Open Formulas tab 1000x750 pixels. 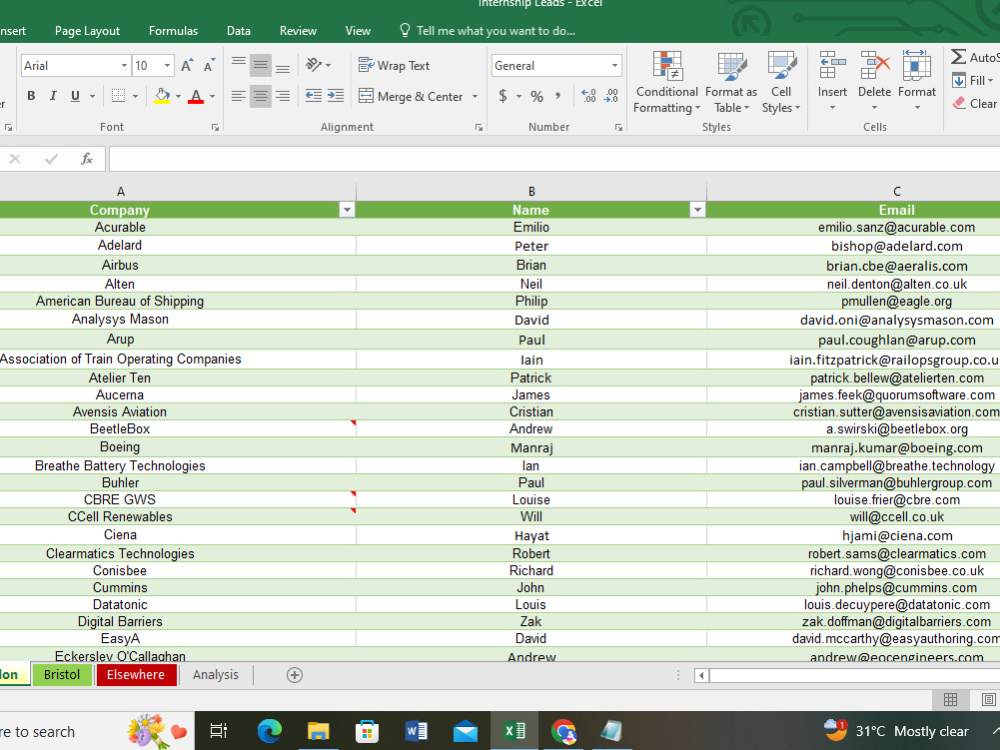point(173,31)
